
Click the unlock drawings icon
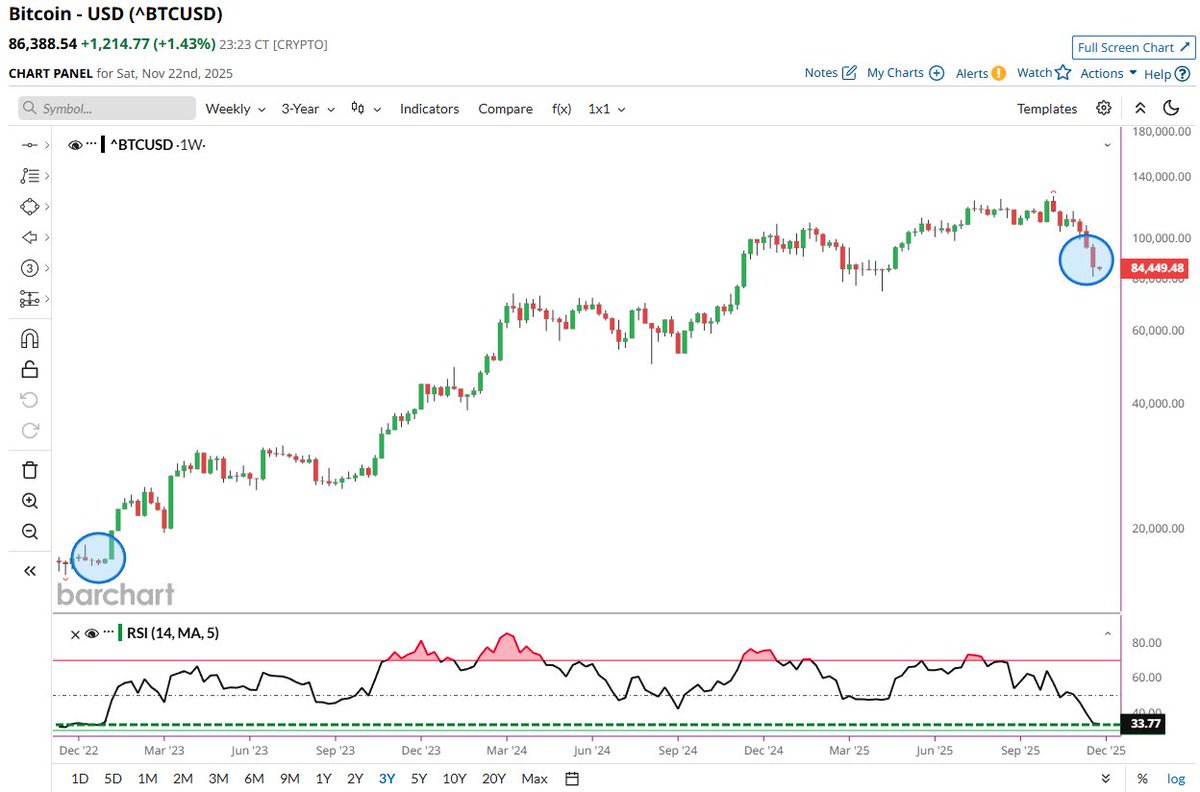tap(29, 368)
